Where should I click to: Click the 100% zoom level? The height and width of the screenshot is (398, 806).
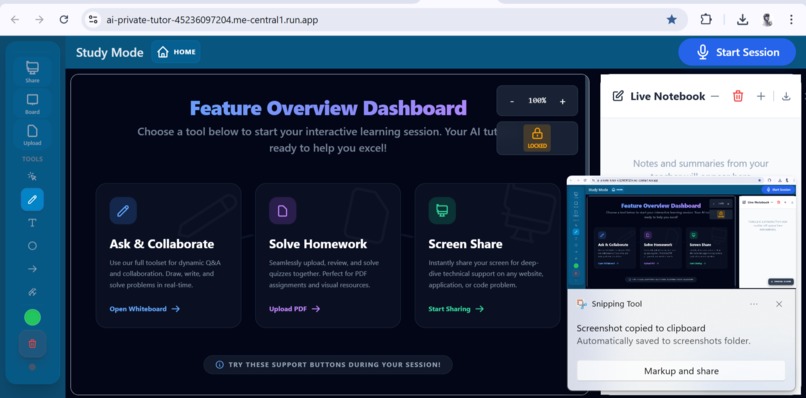(537, 101)
